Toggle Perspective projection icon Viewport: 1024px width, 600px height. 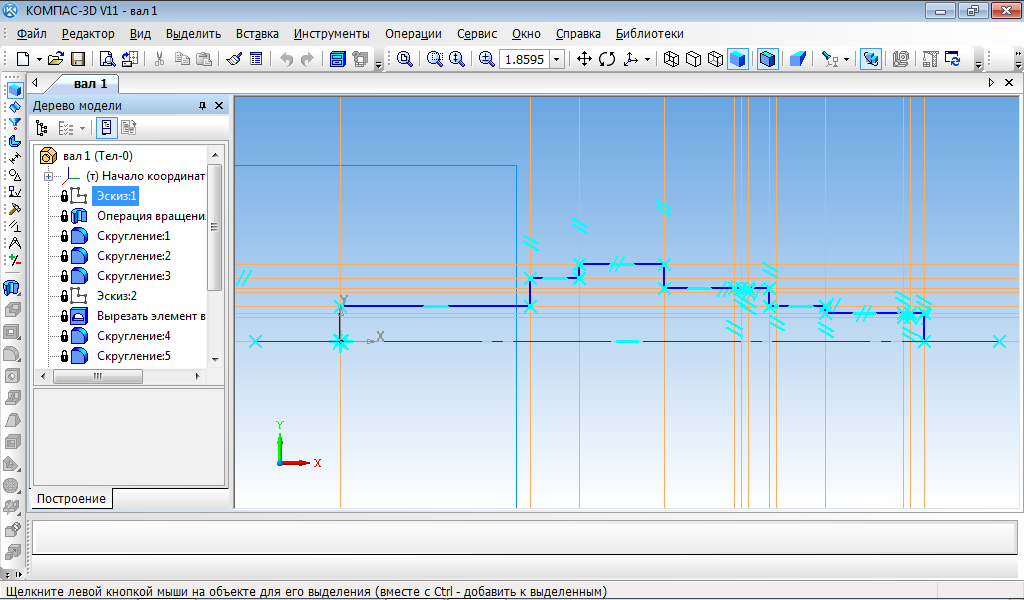(798, 59)
